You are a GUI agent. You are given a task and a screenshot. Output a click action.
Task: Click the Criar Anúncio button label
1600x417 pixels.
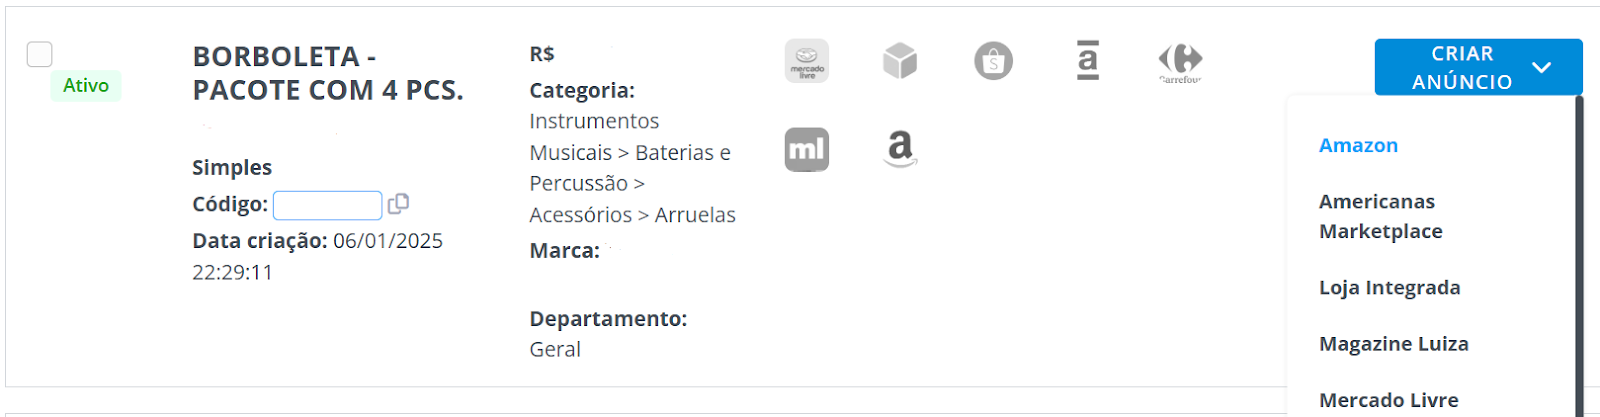(x=1462, y=68)
